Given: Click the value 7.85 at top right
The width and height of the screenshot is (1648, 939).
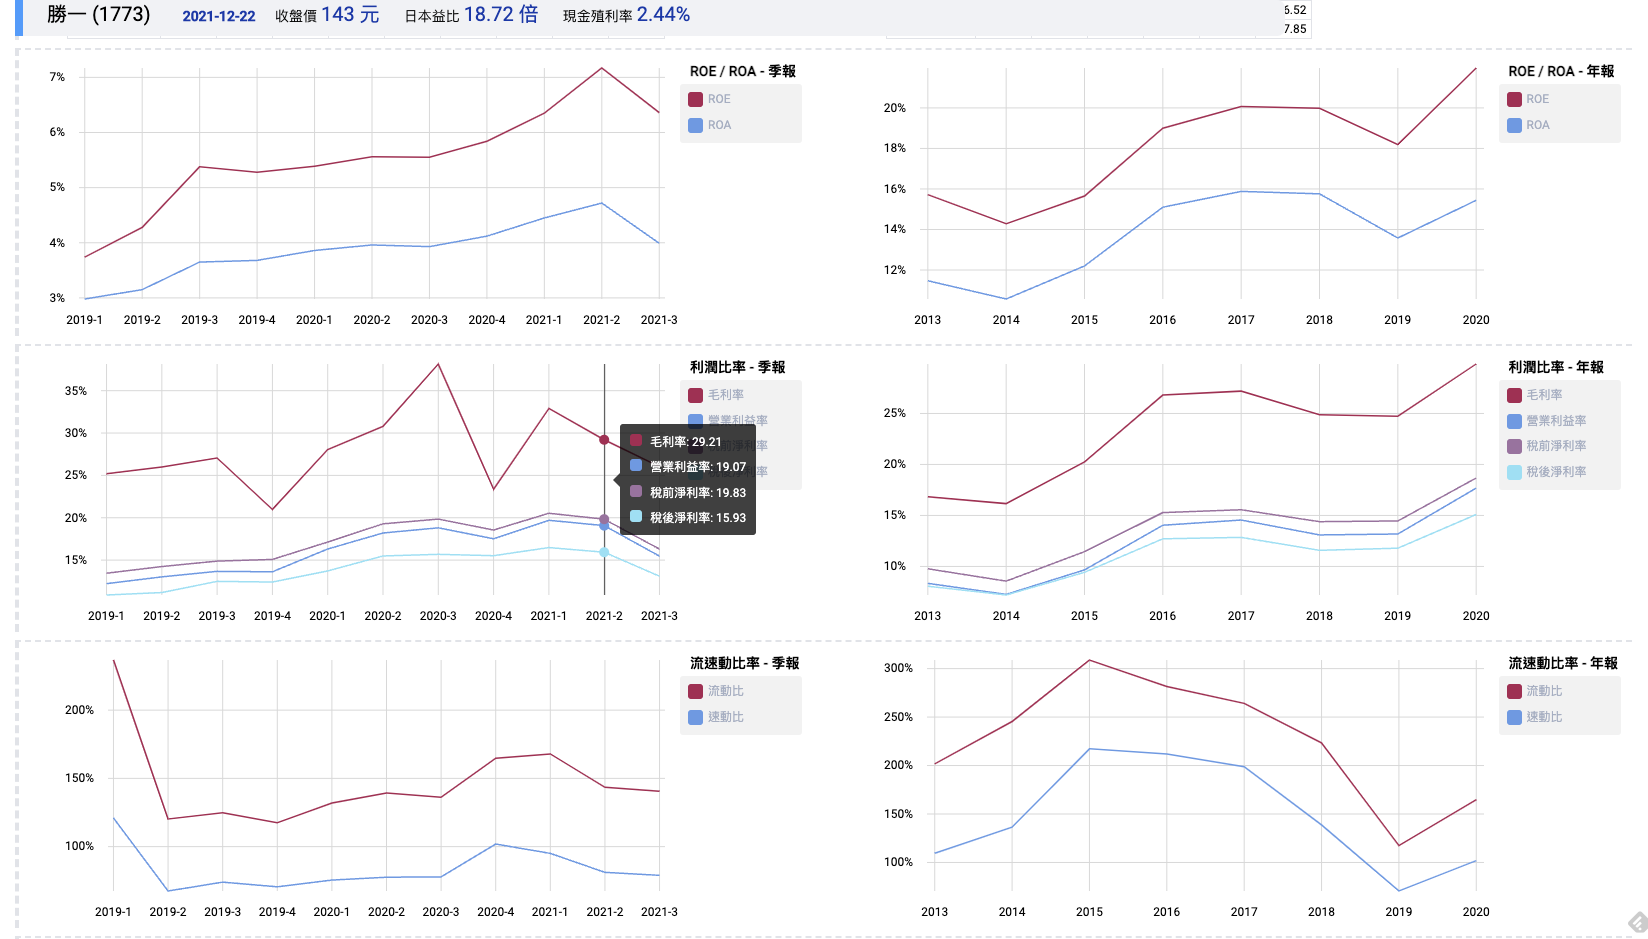Looking at the screenshot, I should pyautogui.click(x=1295, y=29).
